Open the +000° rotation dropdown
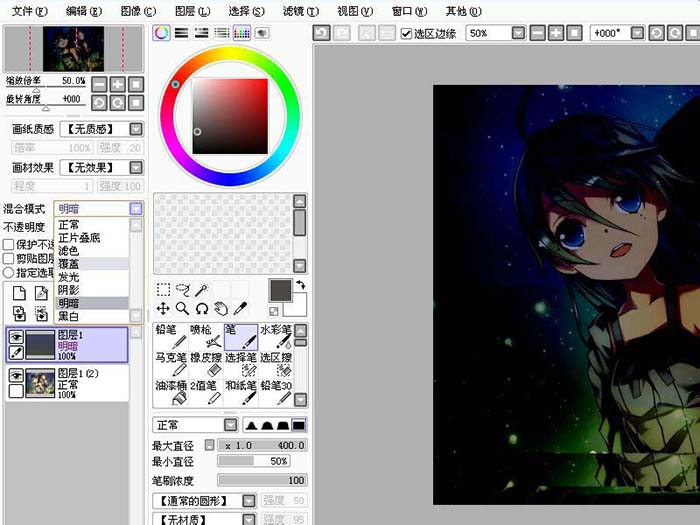The width and height of the screenshot is (700, 525). point(638,33)
